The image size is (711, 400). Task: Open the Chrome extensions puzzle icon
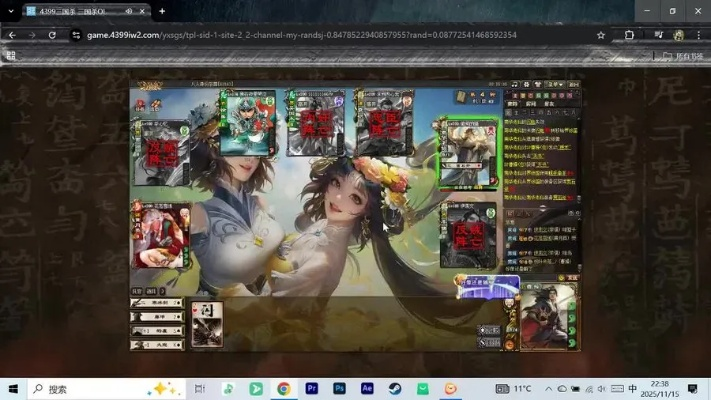(629, 35)
